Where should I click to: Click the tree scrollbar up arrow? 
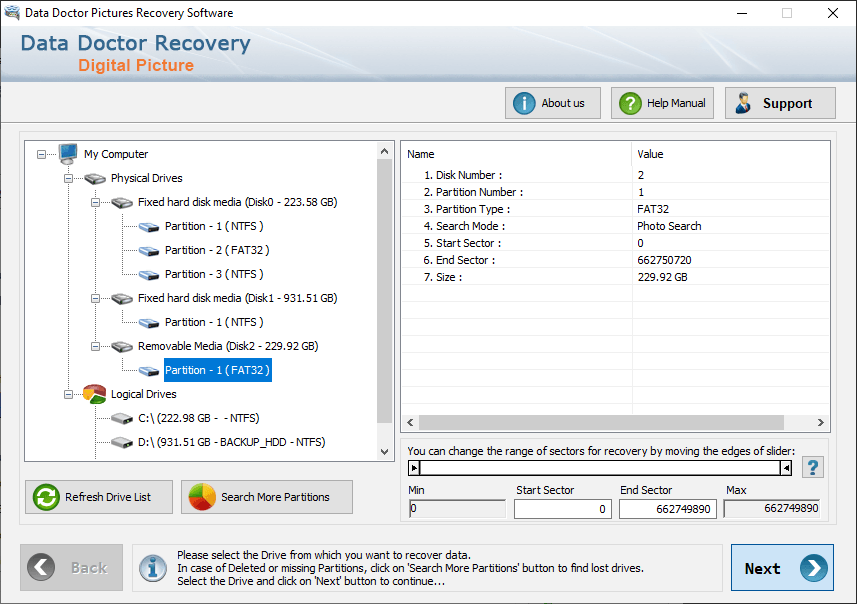click(x=384, y=151)
